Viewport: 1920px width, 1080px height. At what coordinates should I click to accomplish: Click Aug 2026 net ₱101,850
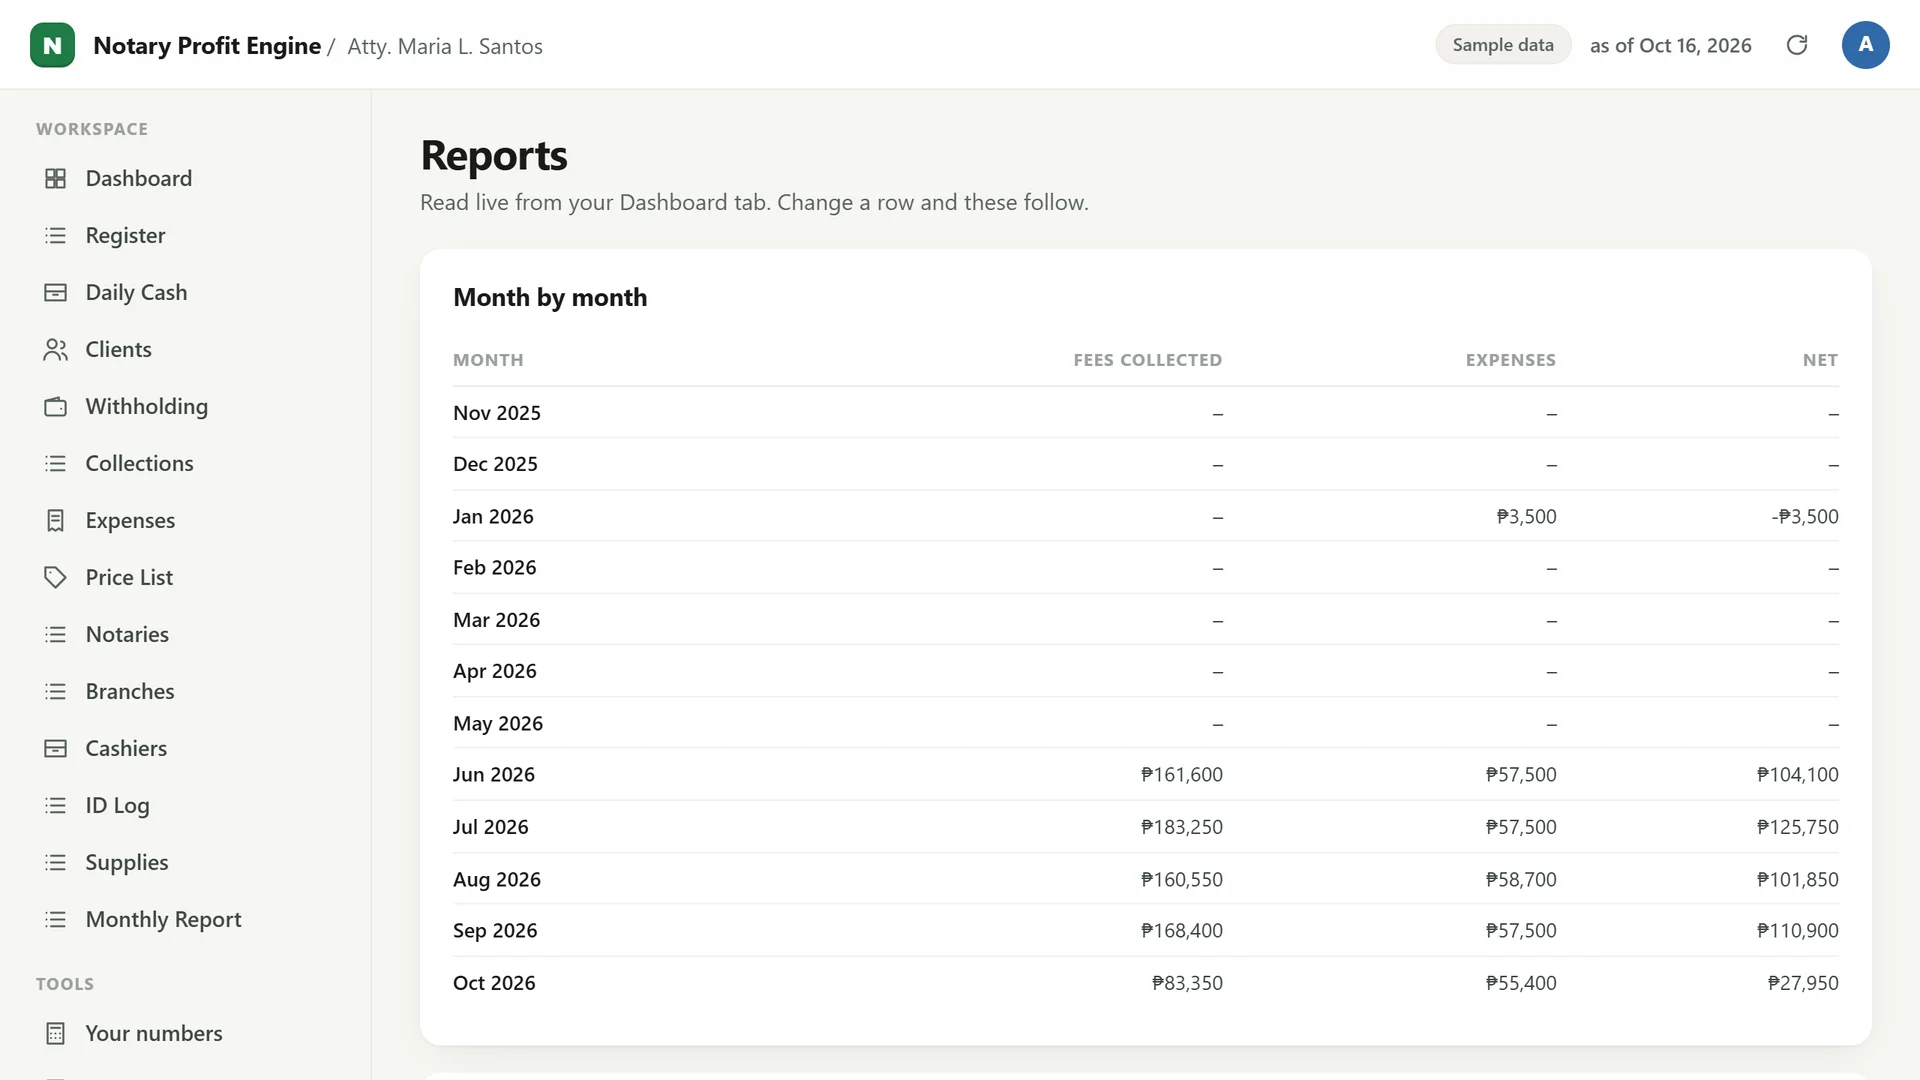[1797, 879]
